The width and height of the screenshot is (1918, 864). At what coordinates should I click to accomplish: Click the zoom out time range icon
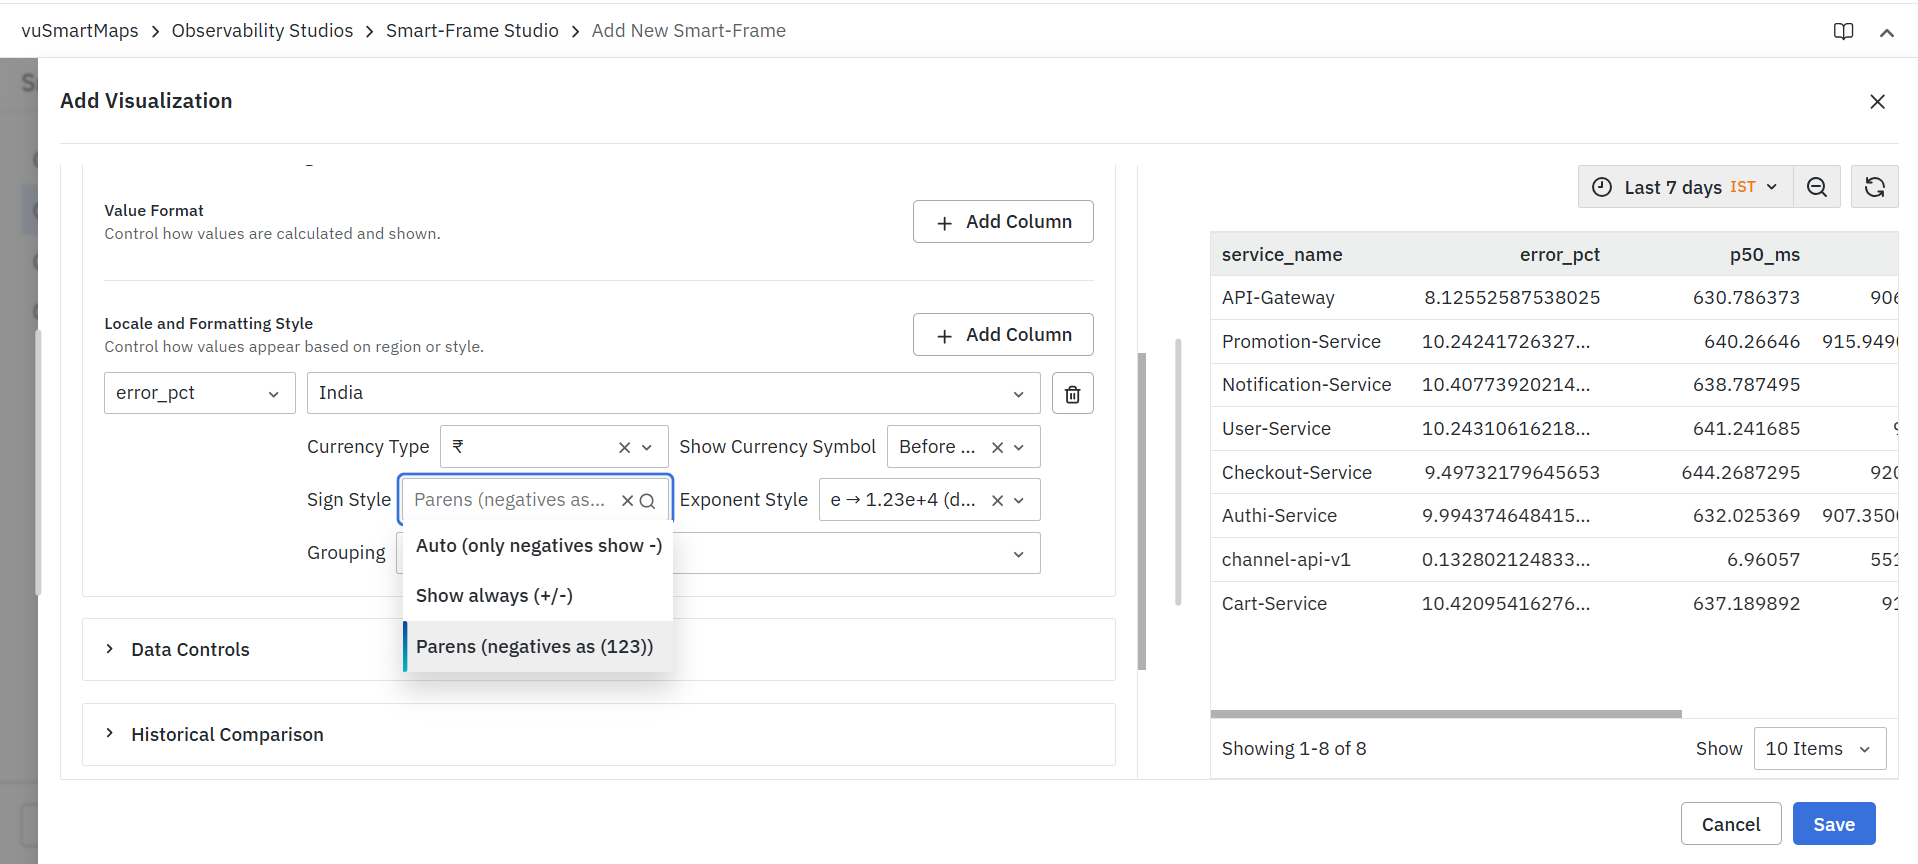[x=1817, y=187]
